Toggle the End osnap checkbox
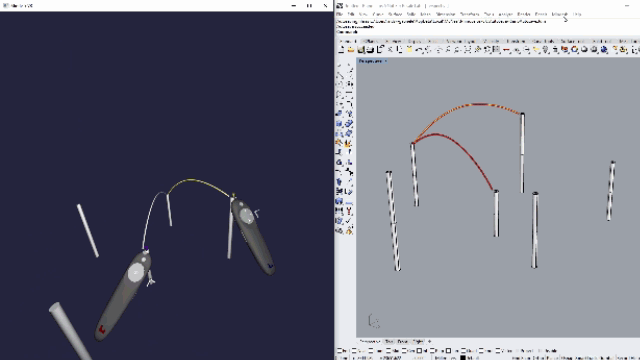 point(340,351)
